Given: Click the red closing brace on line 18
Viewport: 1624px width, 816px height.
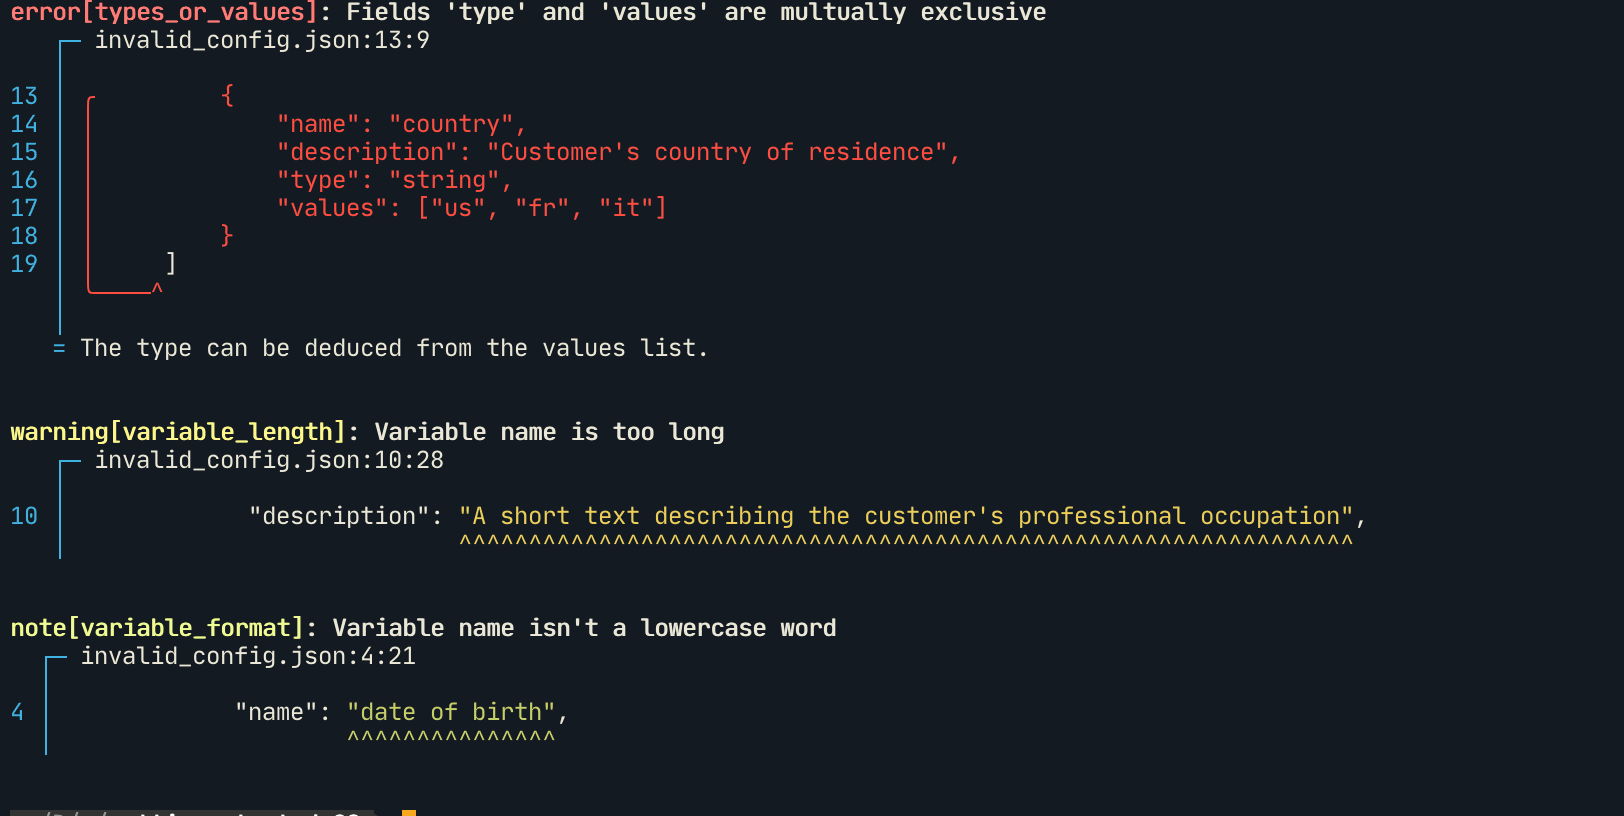Looking at the screenshot, I should pyautogui.click(x=227, y=236).
